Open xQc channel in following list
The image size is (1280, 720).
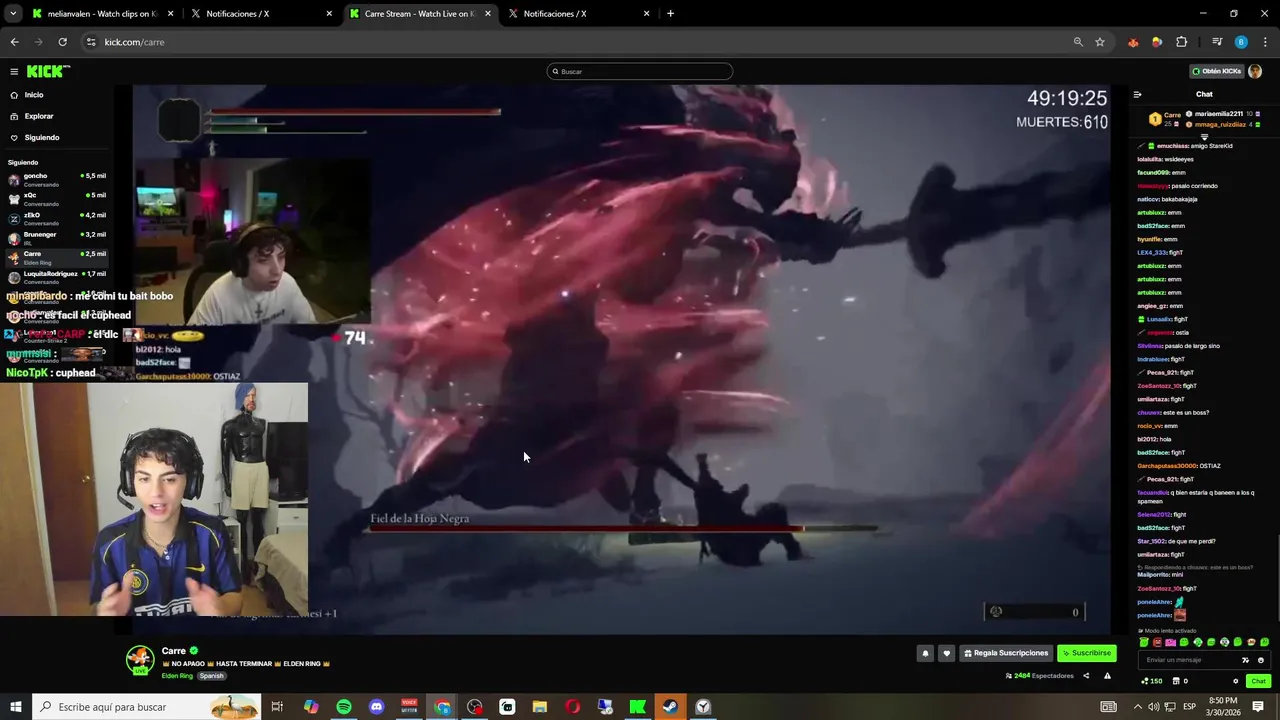[57, 199]
